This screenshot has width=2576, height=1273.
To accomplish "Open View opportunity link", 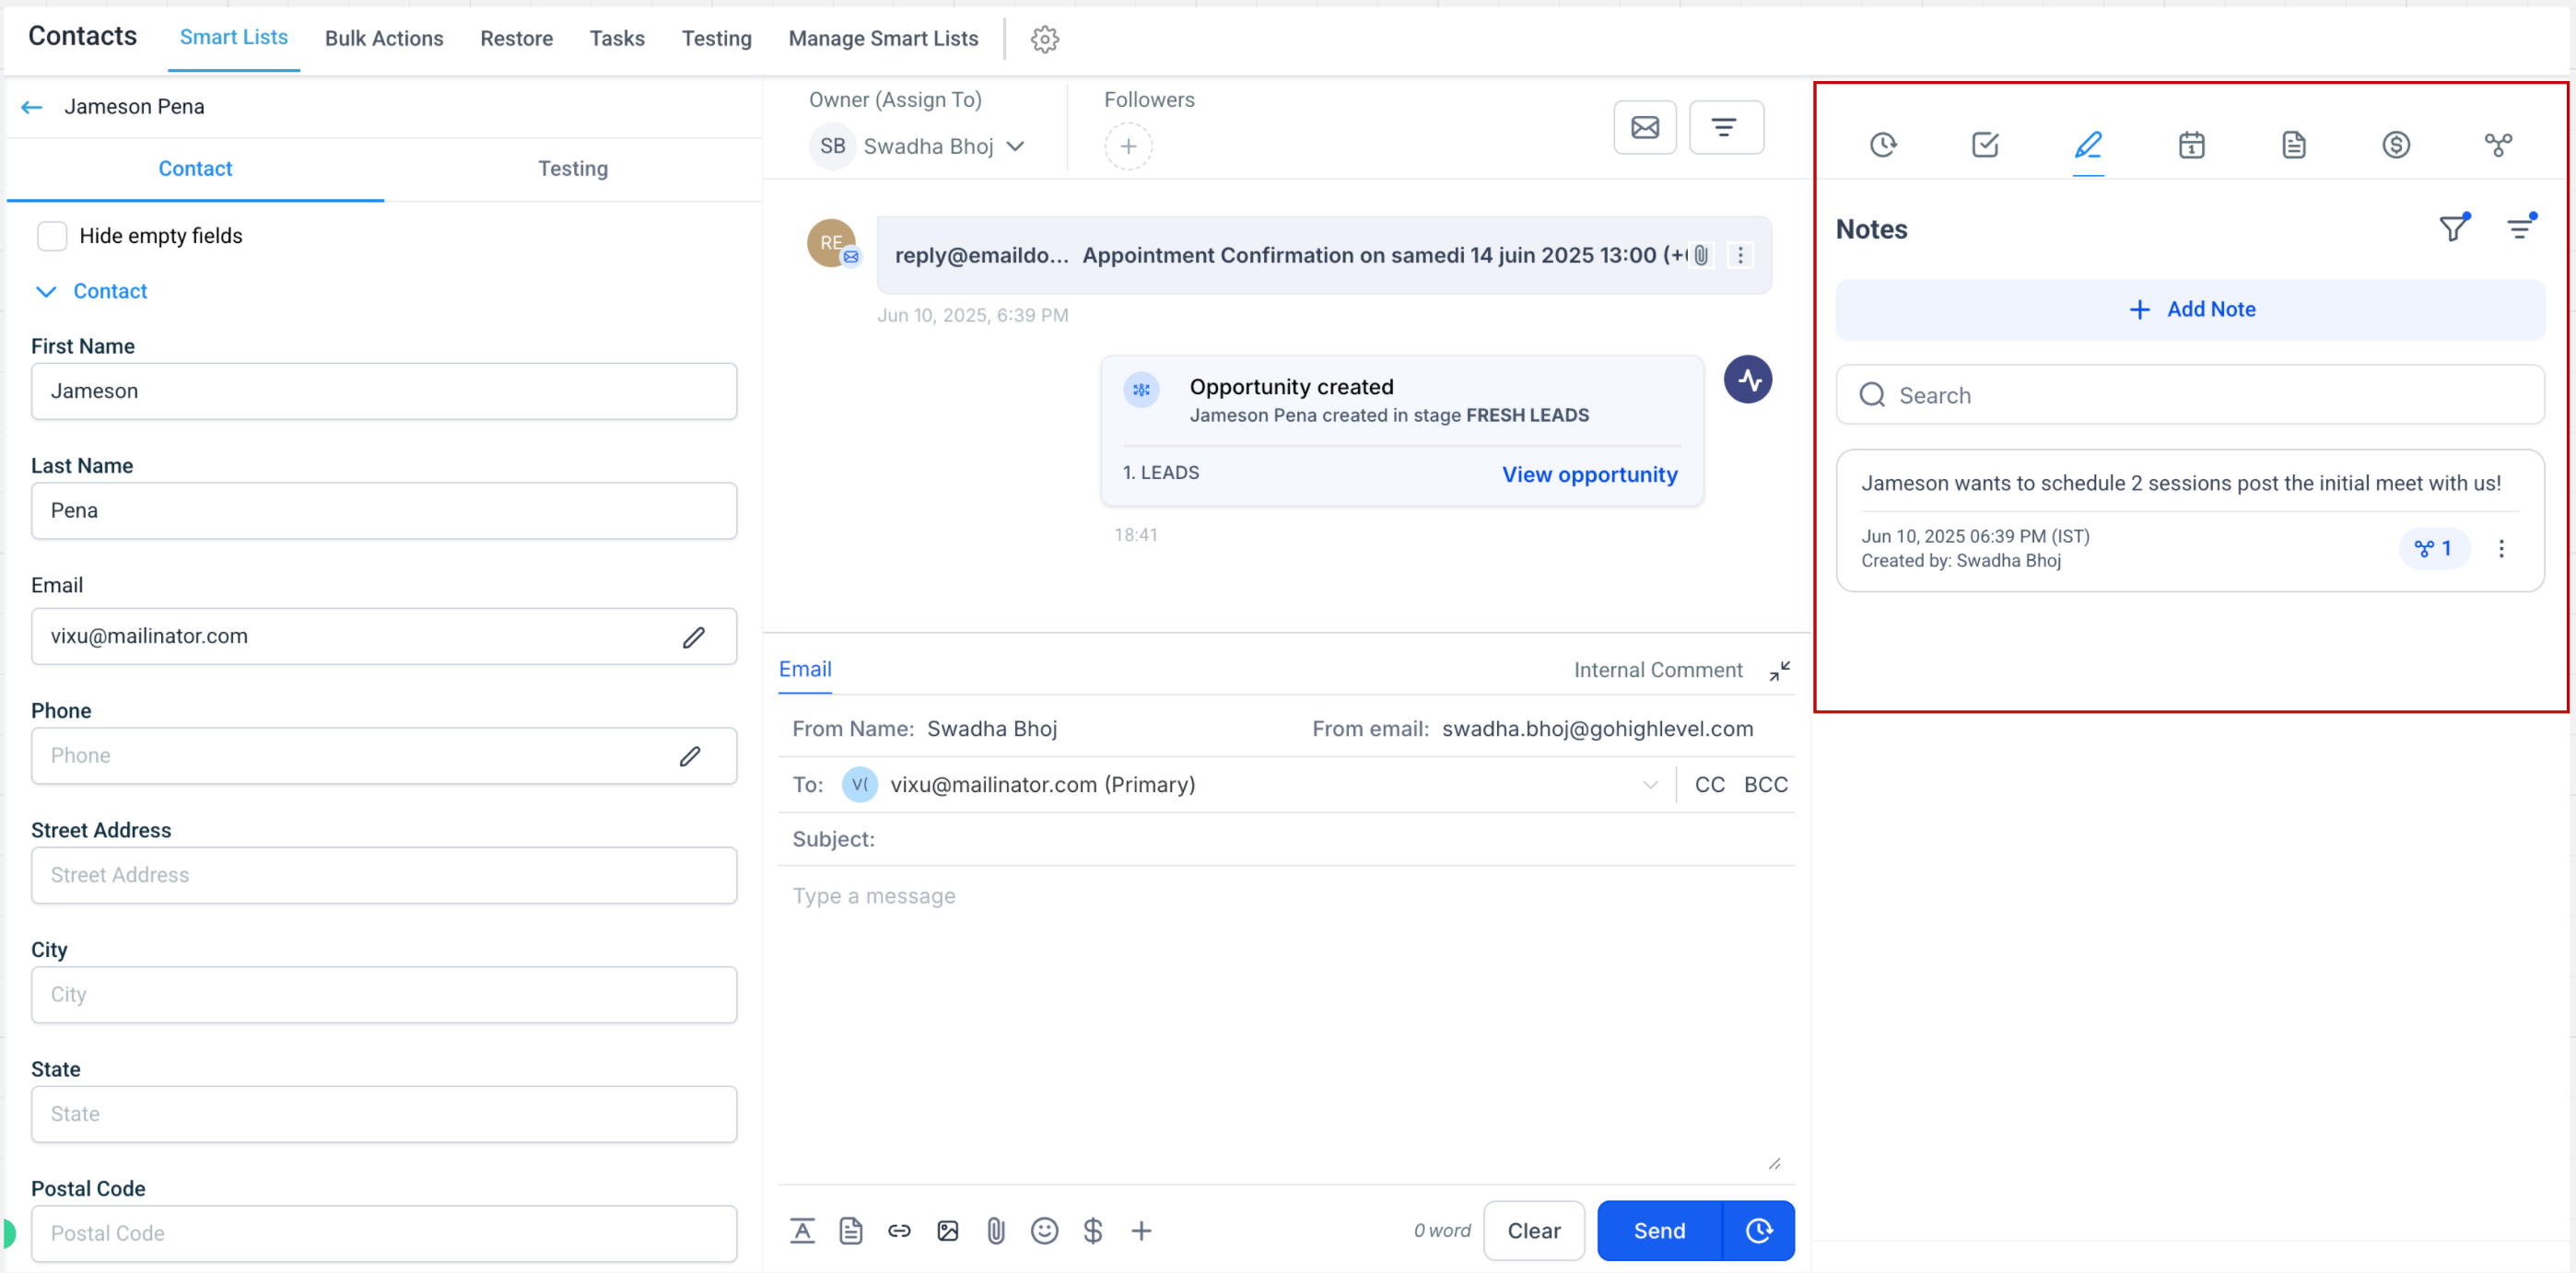I will click(x=1590, y=474).
